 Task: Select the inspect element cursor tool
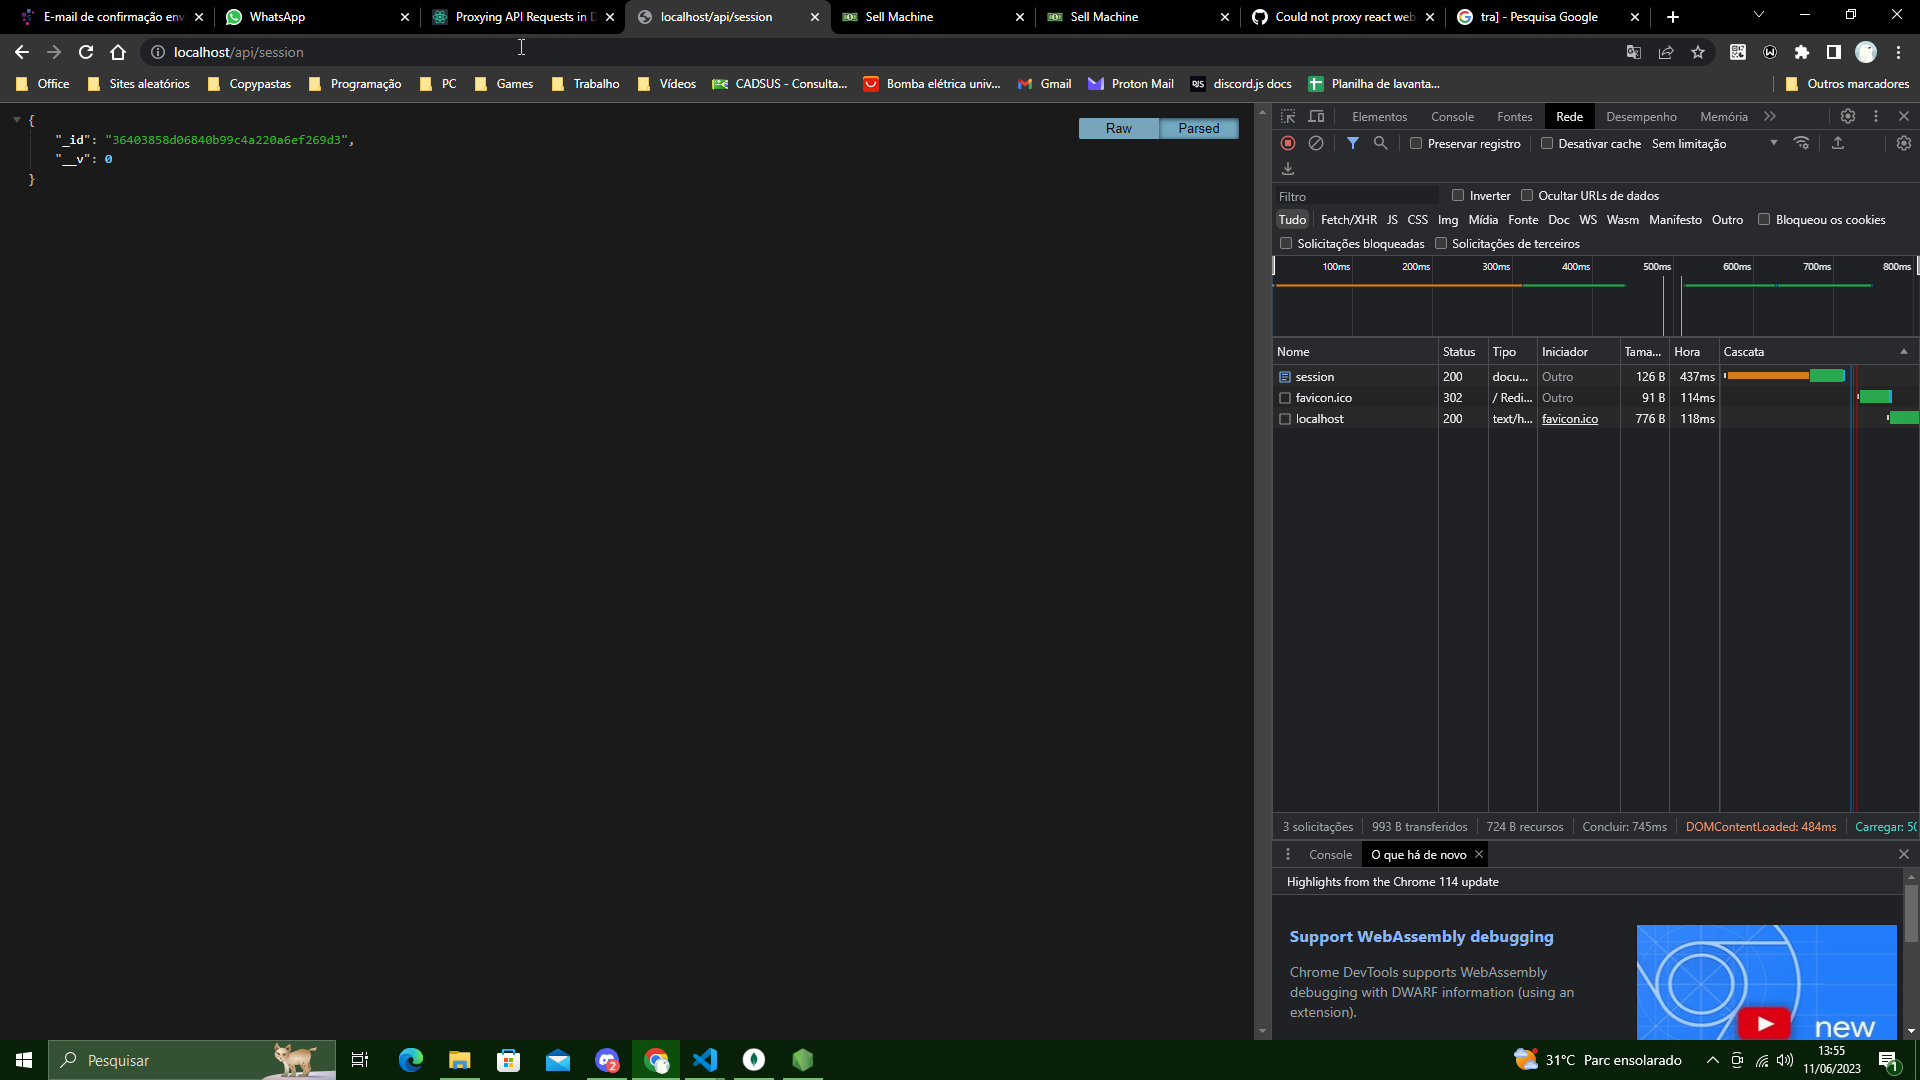1288,116
